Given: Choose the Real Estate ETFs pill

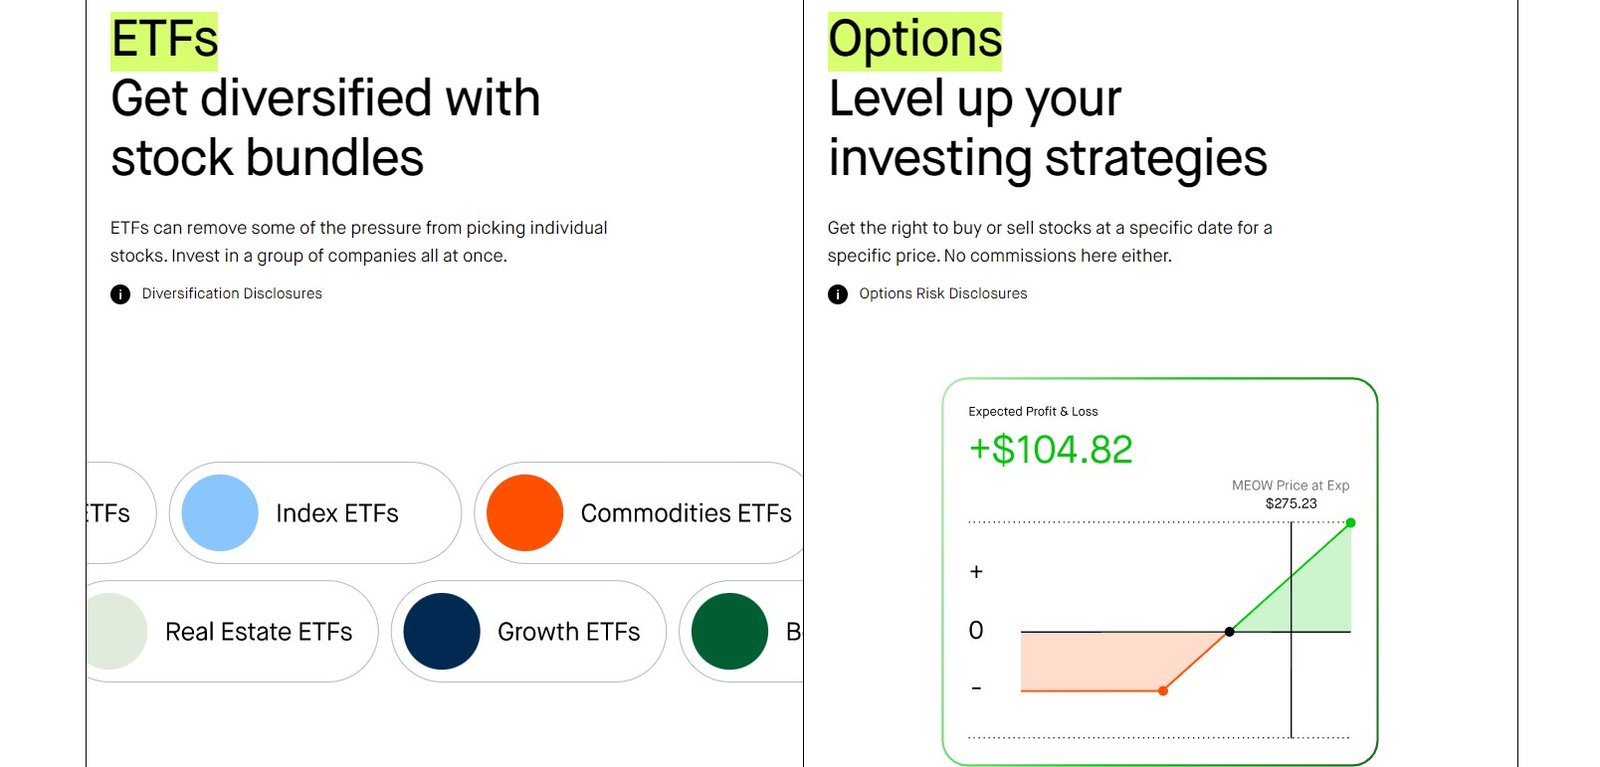Looking at the screenshot, I should [x=232, y=631].
